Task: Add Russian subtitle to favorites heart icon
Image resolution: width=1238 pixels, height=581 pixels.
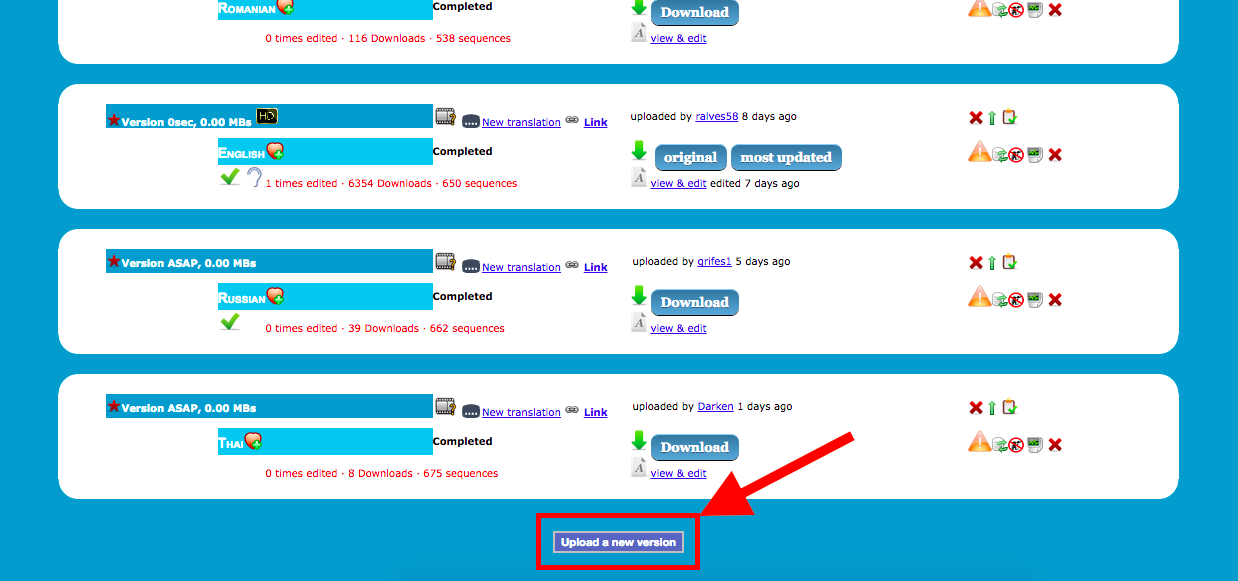Action: coord(275,296)
